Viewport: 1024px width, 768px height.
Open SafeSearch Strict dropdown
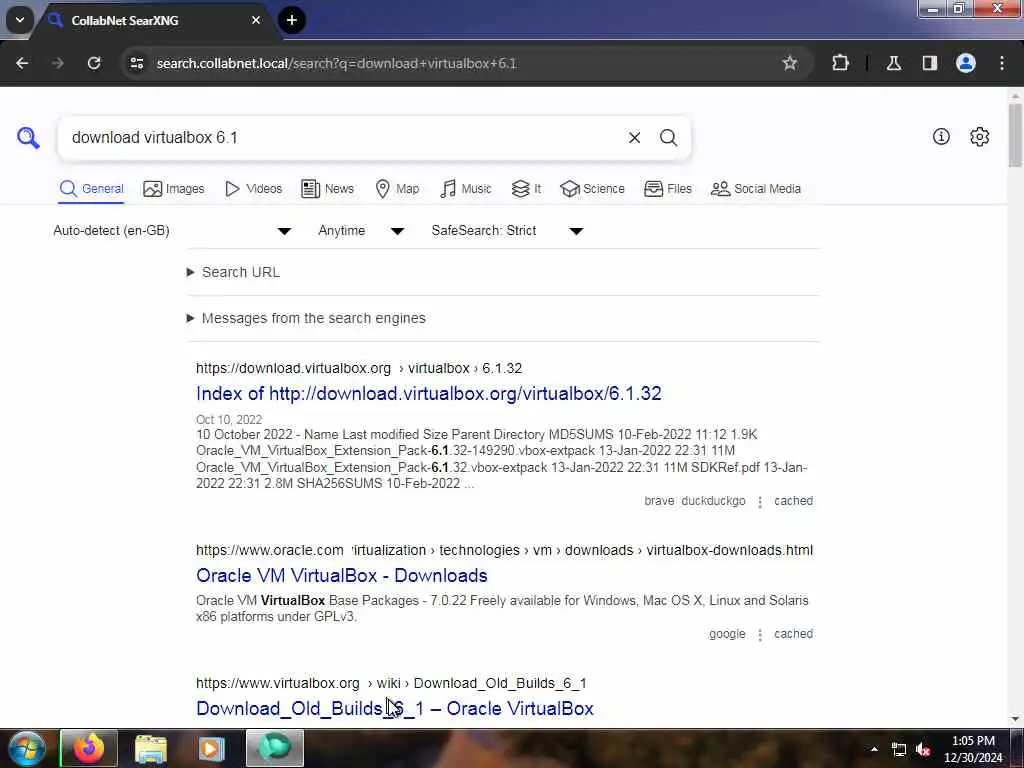[507, 231]
